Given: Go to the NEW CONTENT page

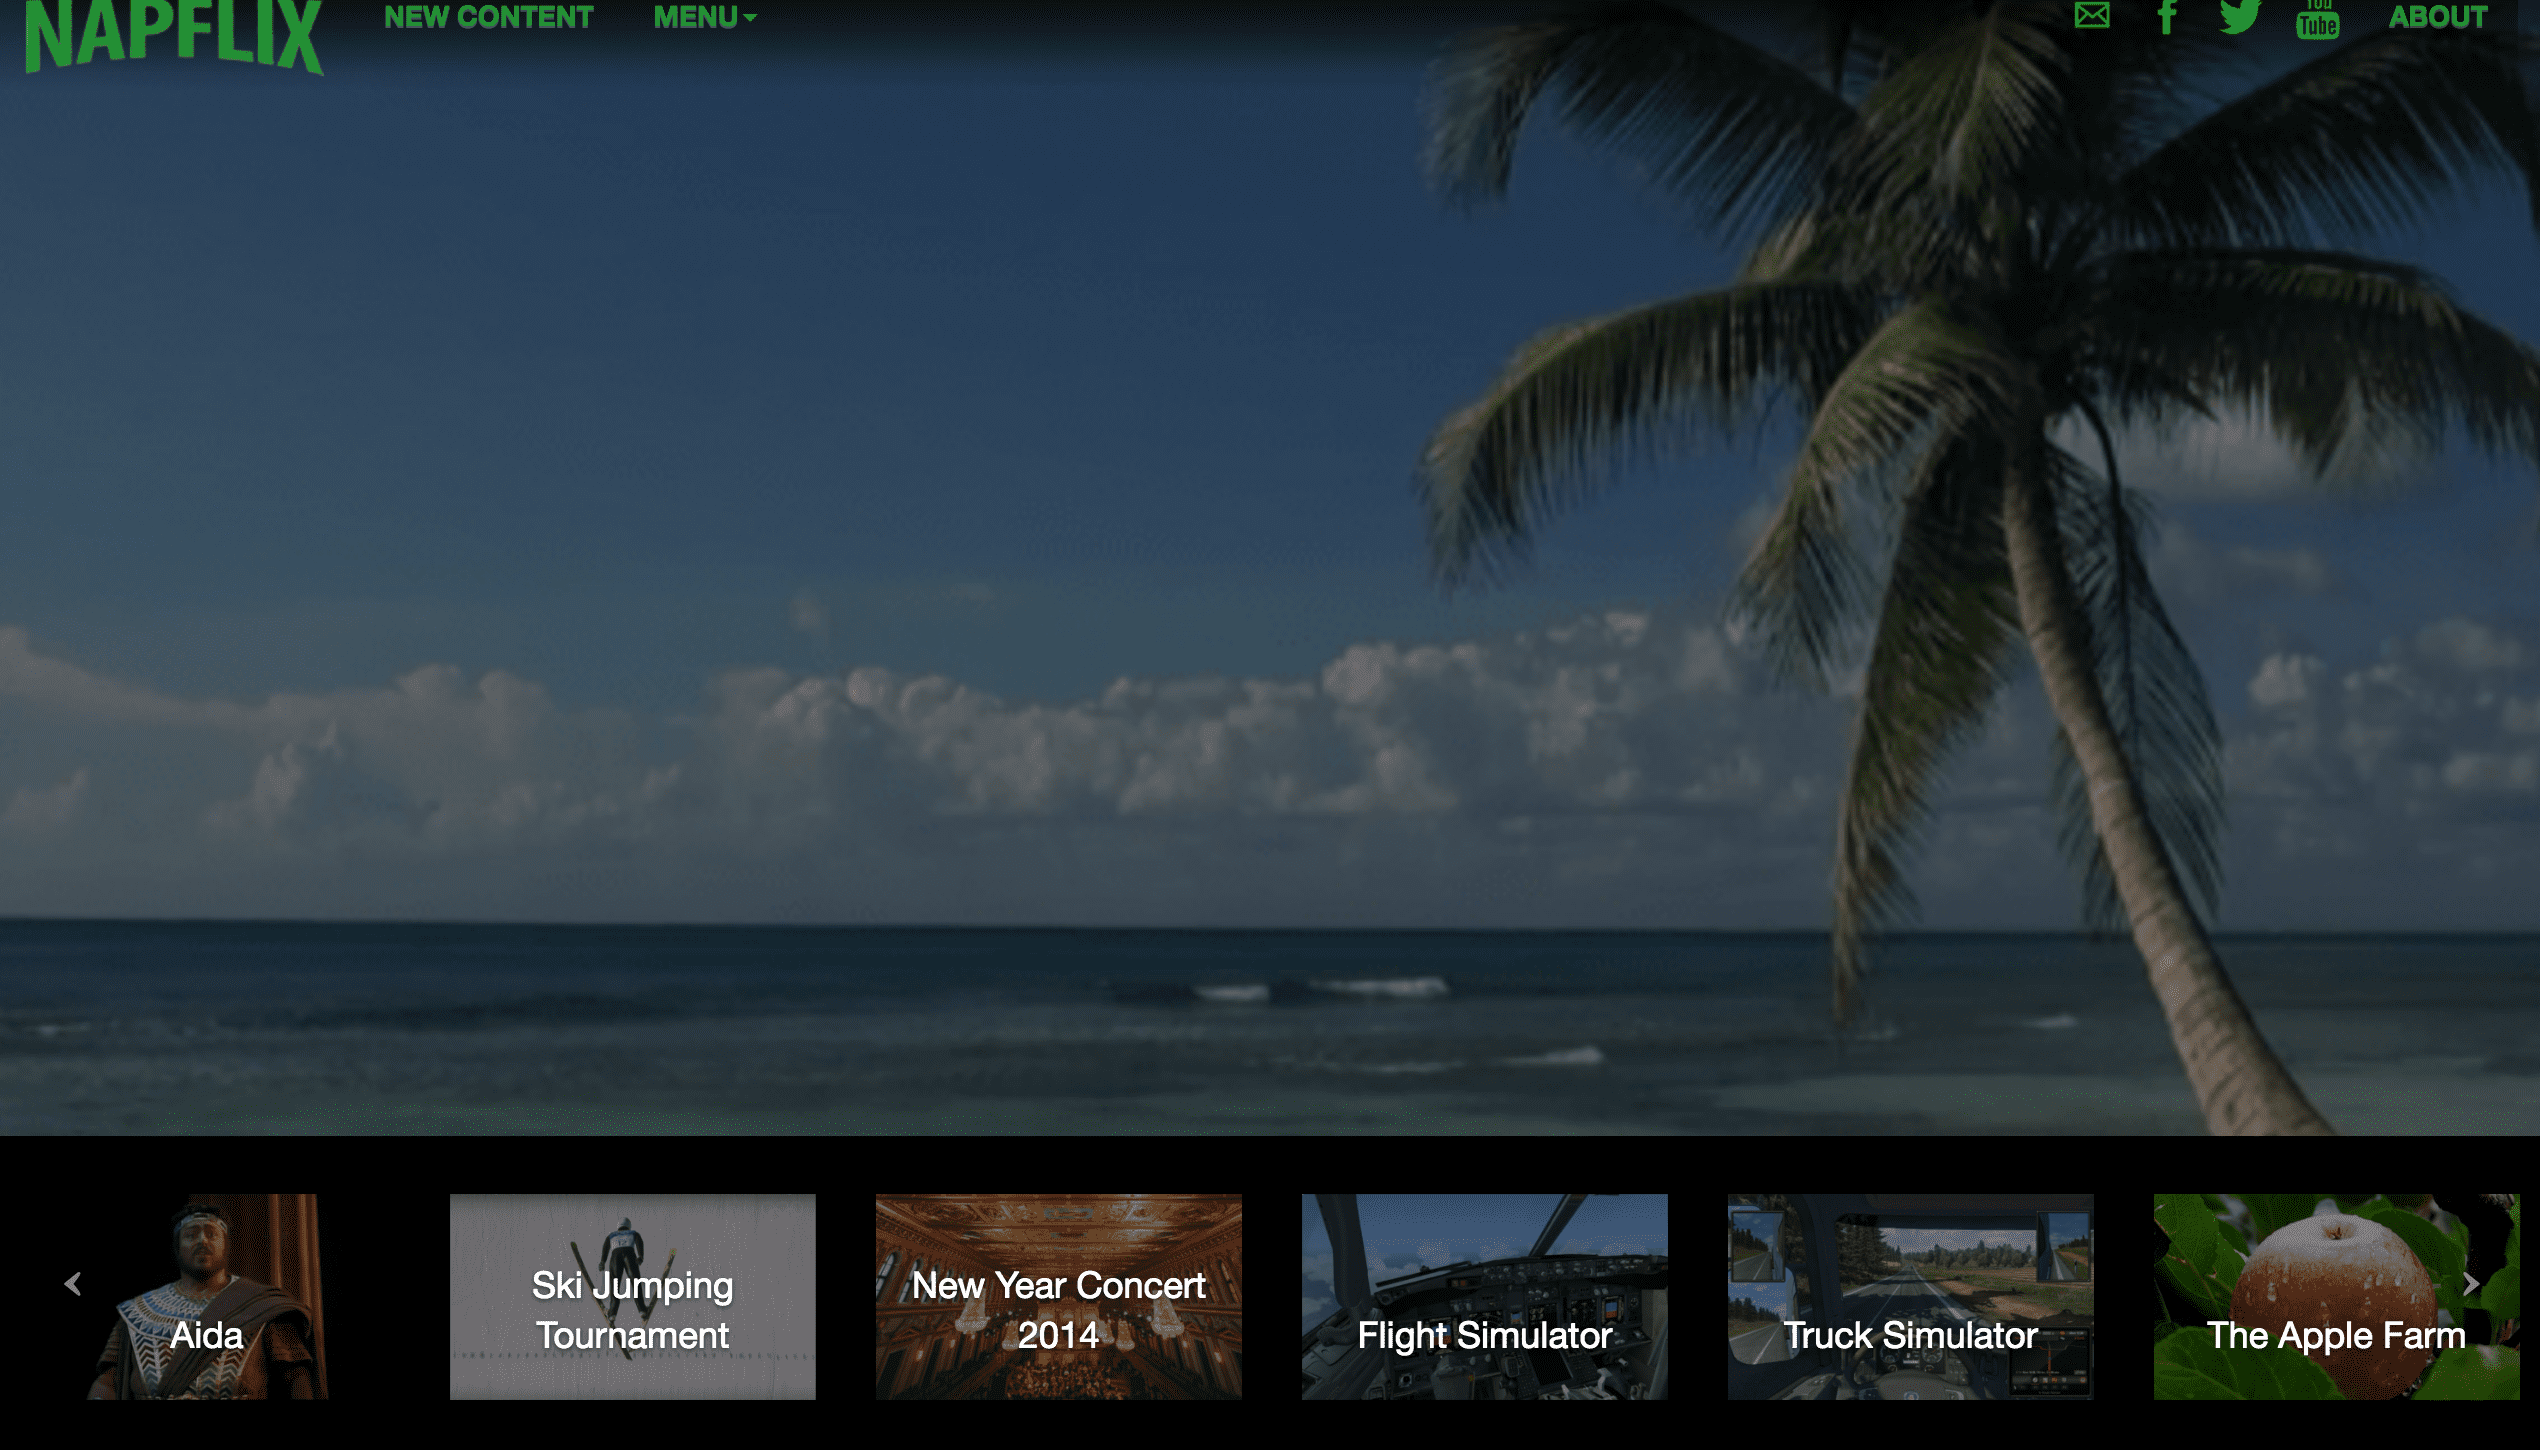Looking at the screenshot, I should pyautogui.click(x=488, y=17).
